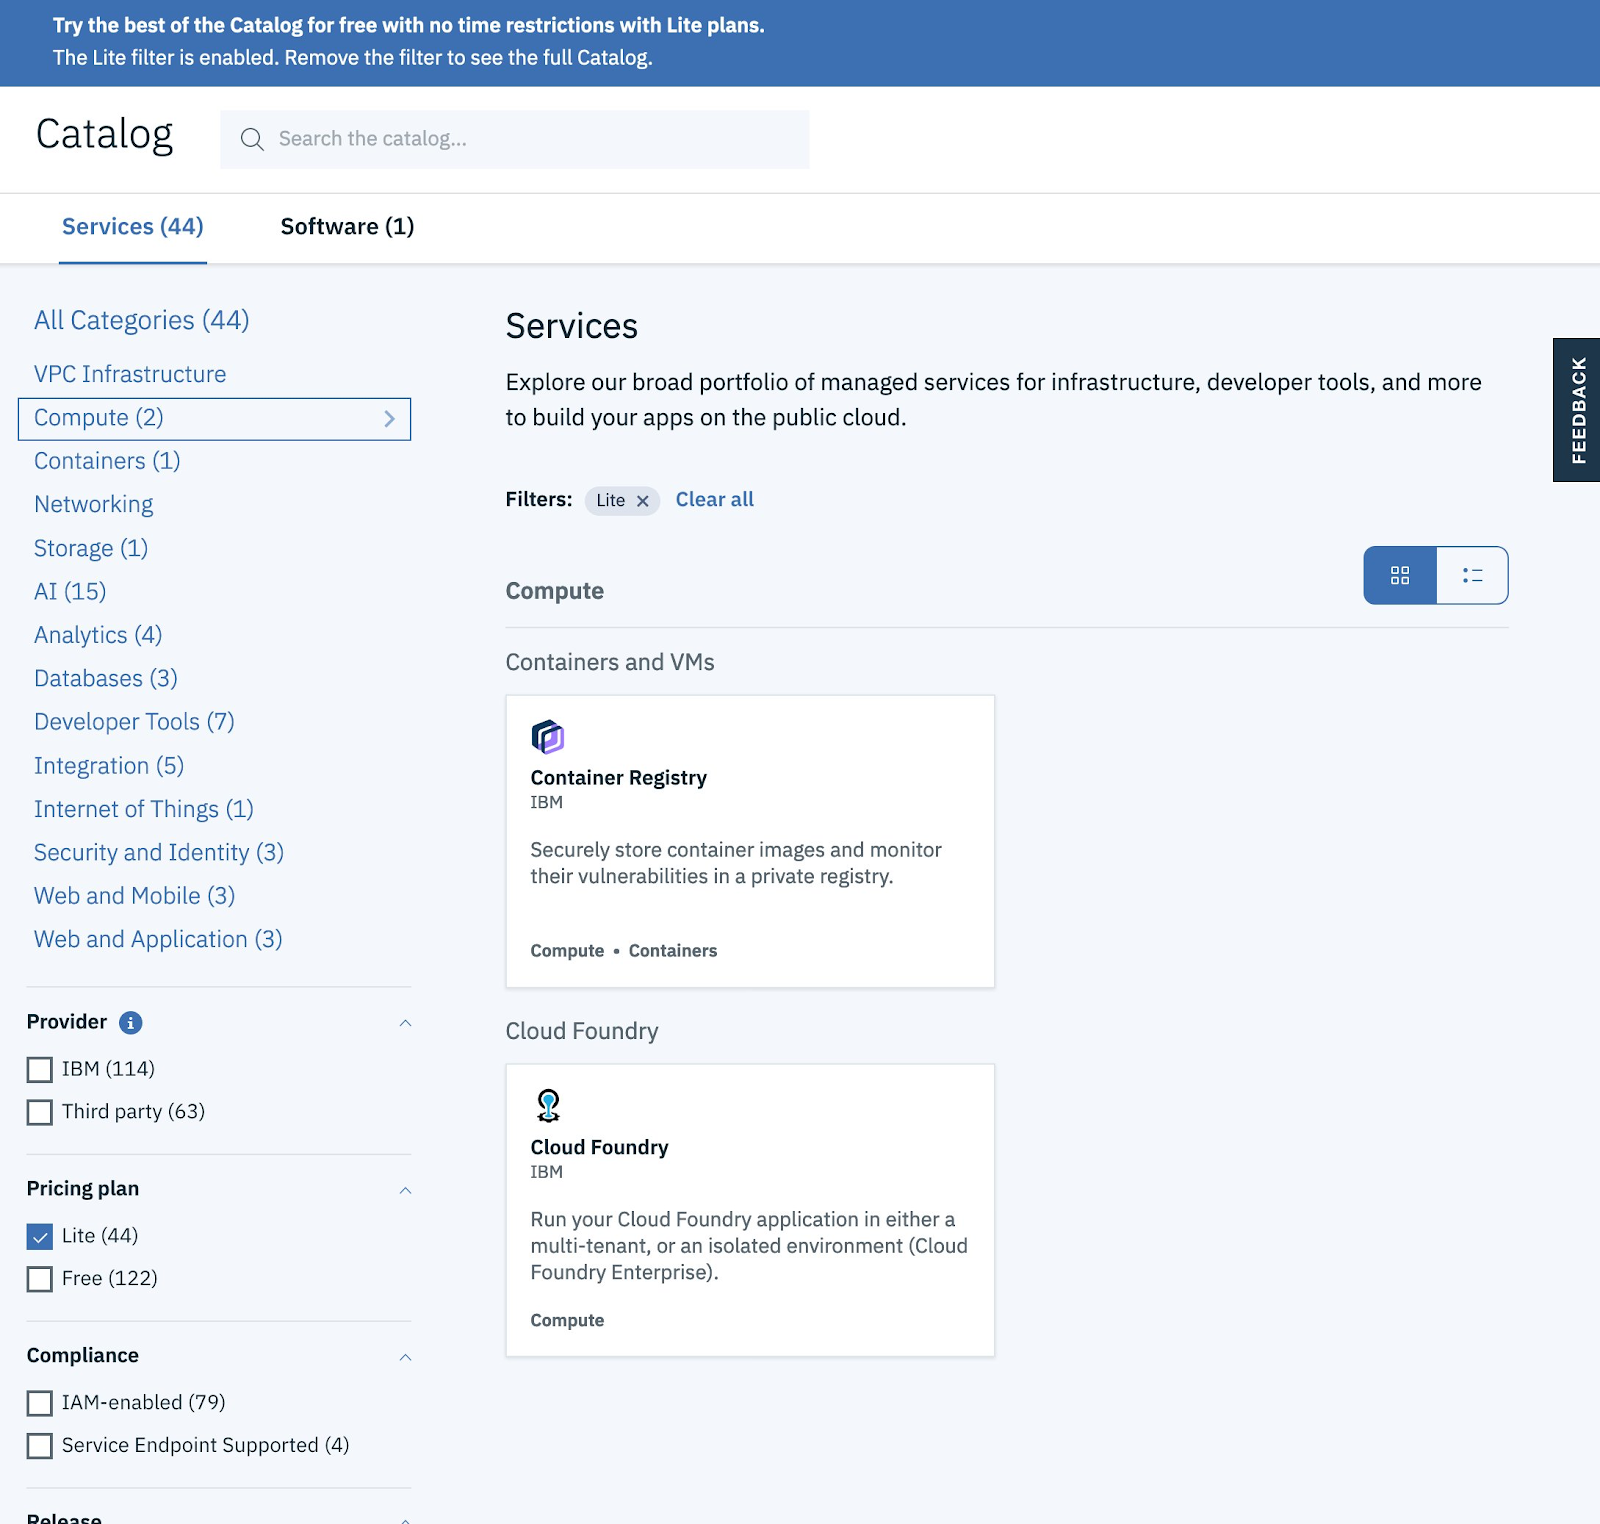
Task: Open the Container Registry service title
Action: click(619, 778)
